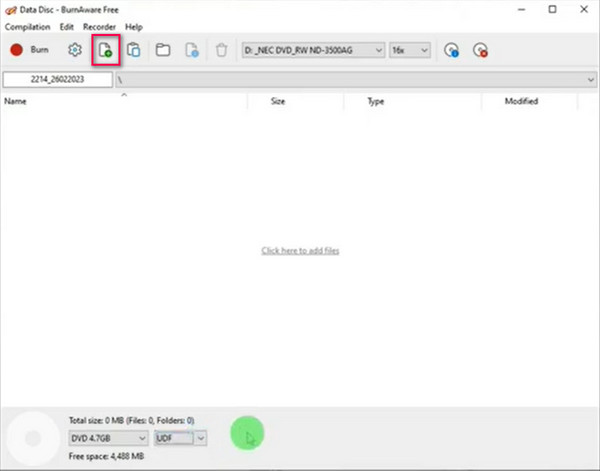The width and height of the screenshot is (600, 471).
Task: Sort by the Name column header
Action: point(124,101)
